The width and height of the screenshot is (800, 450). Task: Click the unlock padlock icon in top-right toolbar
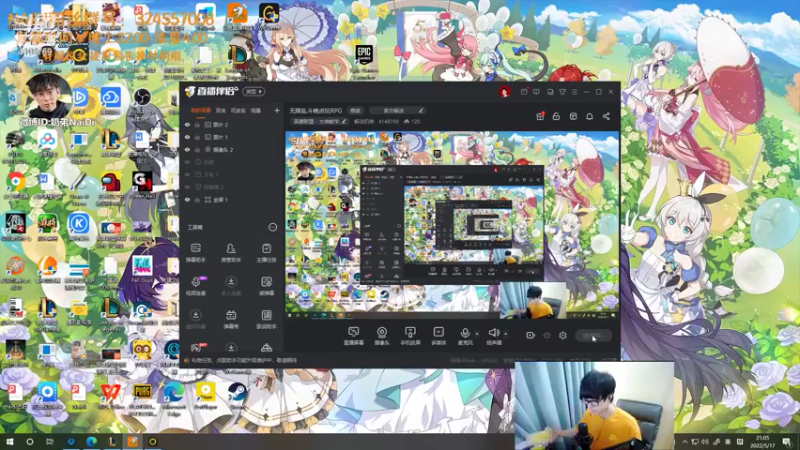click(556, 116)
